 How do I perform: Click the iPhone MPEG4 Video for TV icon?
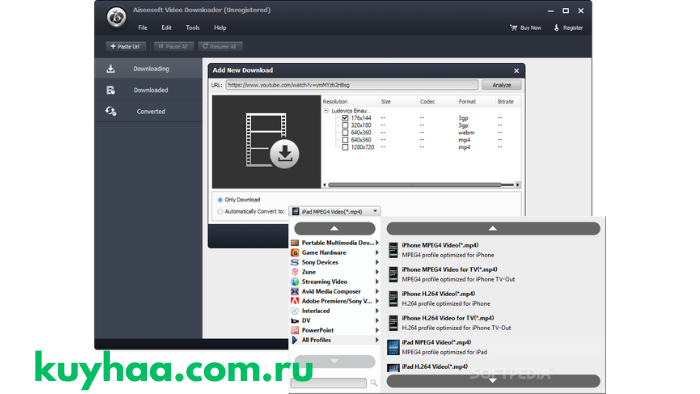click(393, 274)
